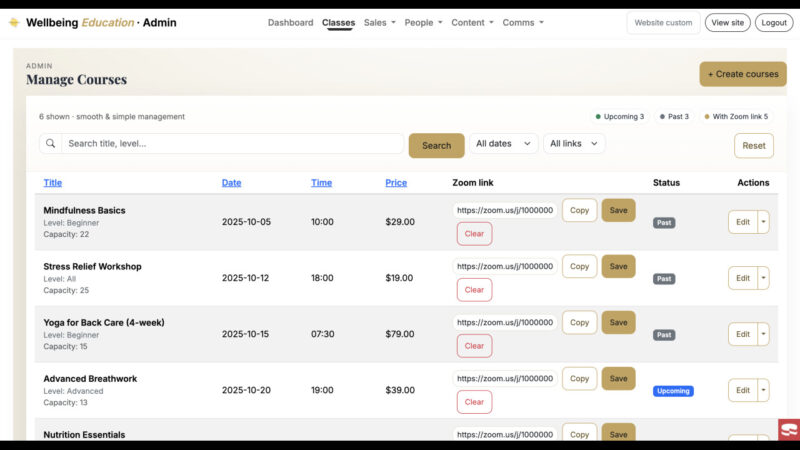Image resolution: width=800 pixels, height=450 pixels.
Task: Select the Stress Relief Workshop title
Action: pos(92,266)
